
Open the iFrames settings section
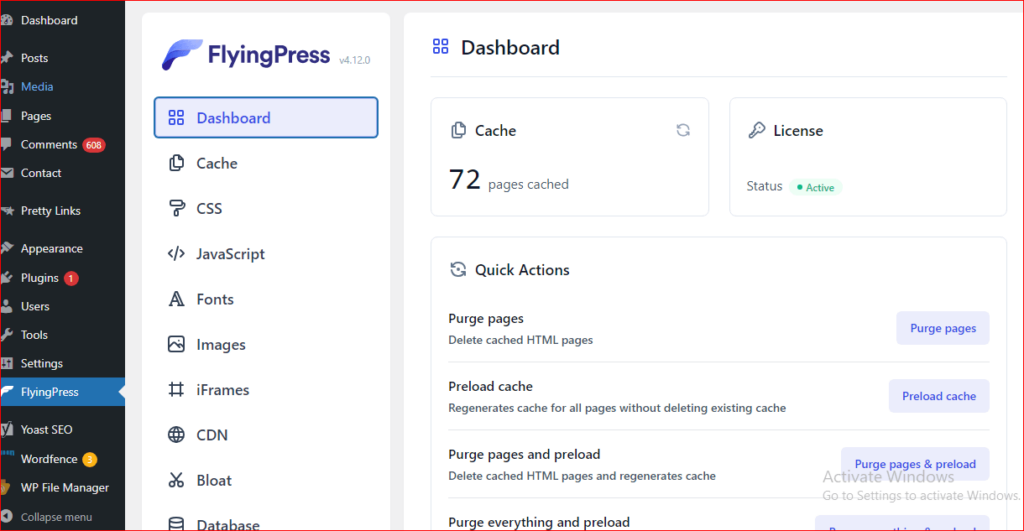[266, 389]
